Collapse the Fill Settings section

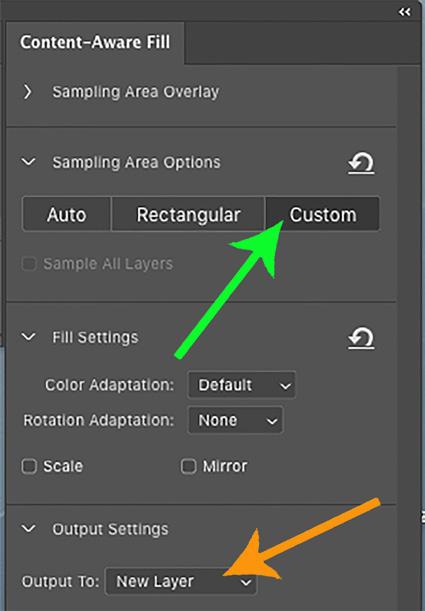29,337
